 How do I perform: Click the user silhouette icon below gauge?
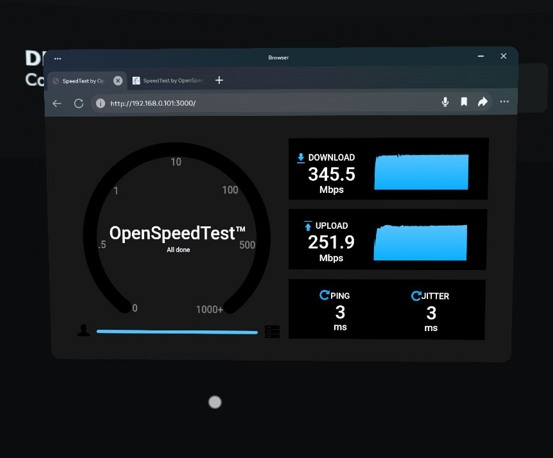pos(84,330)
